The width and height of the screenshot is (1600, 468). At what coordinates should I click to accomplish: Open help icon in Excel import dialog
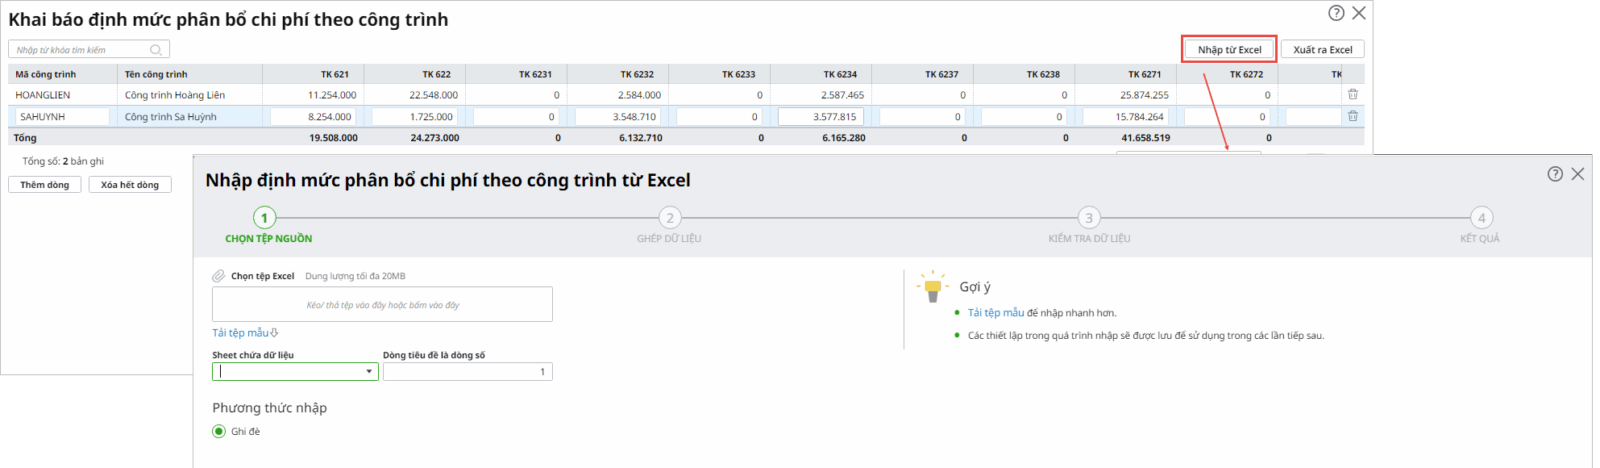(x=1555, y=174)
